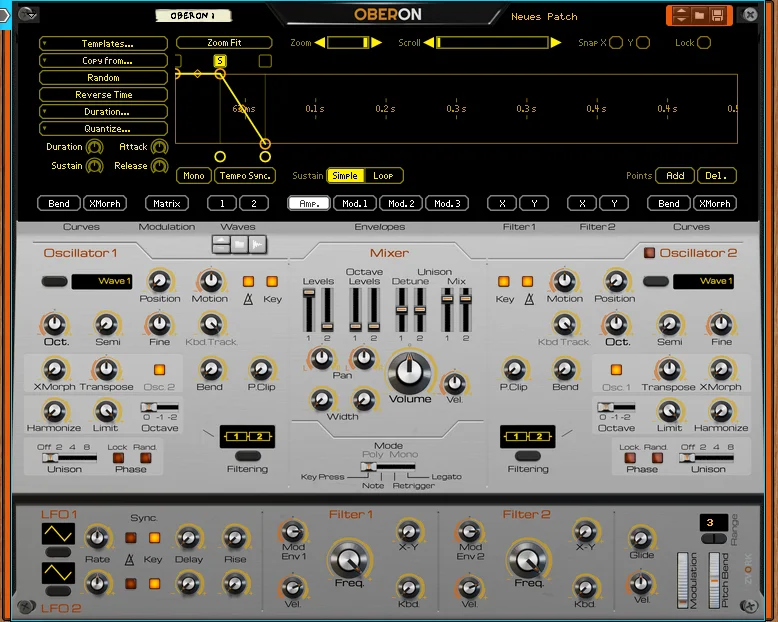Open the patch browser folder icon
The height and width of the screenshot is (622, 778).
click(x=699, y=15)
